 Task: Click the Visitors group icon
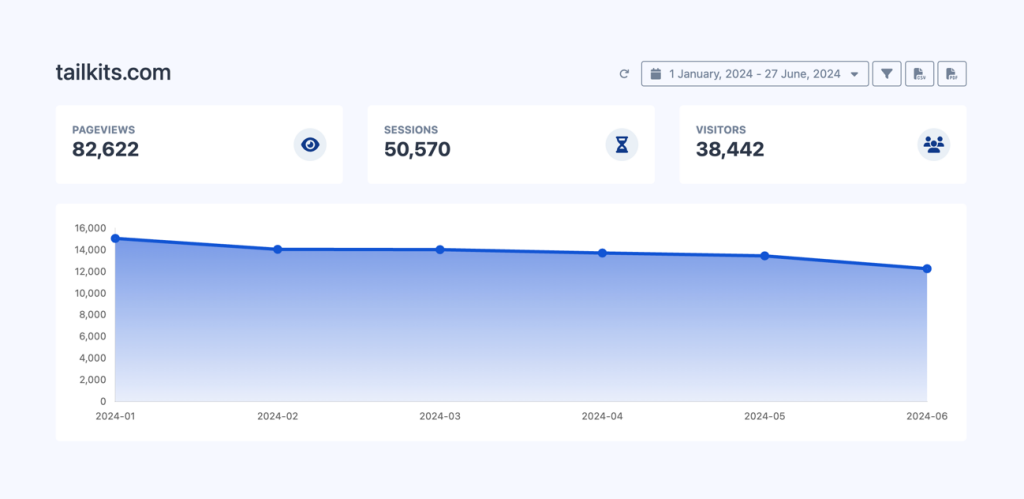pyautogui.click(x=934, y=144)
